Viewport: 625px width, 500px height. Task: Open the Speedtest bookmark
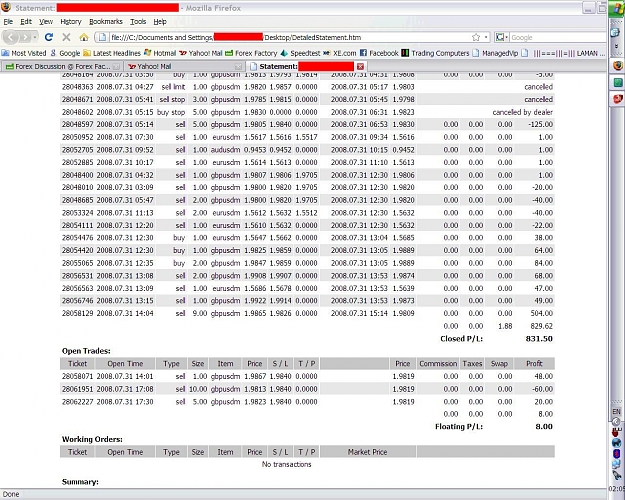pos(300,53)
